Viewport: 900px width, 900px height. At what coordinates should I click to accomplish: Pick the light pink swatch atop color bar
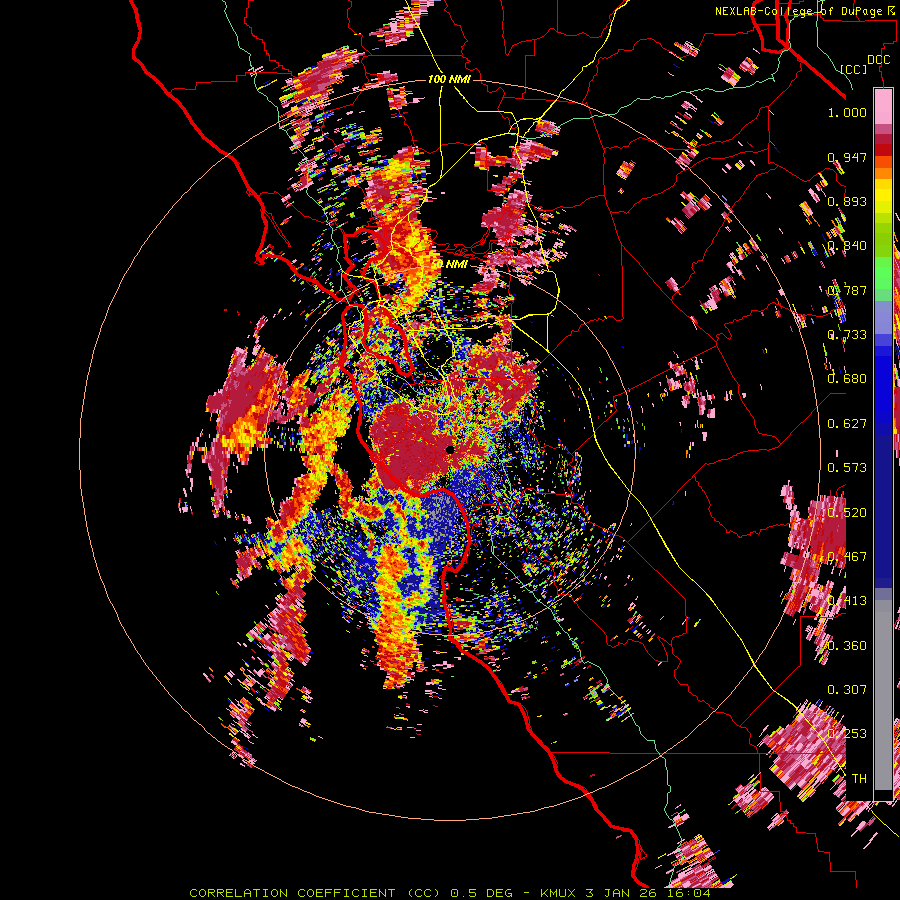coord(883,106)
